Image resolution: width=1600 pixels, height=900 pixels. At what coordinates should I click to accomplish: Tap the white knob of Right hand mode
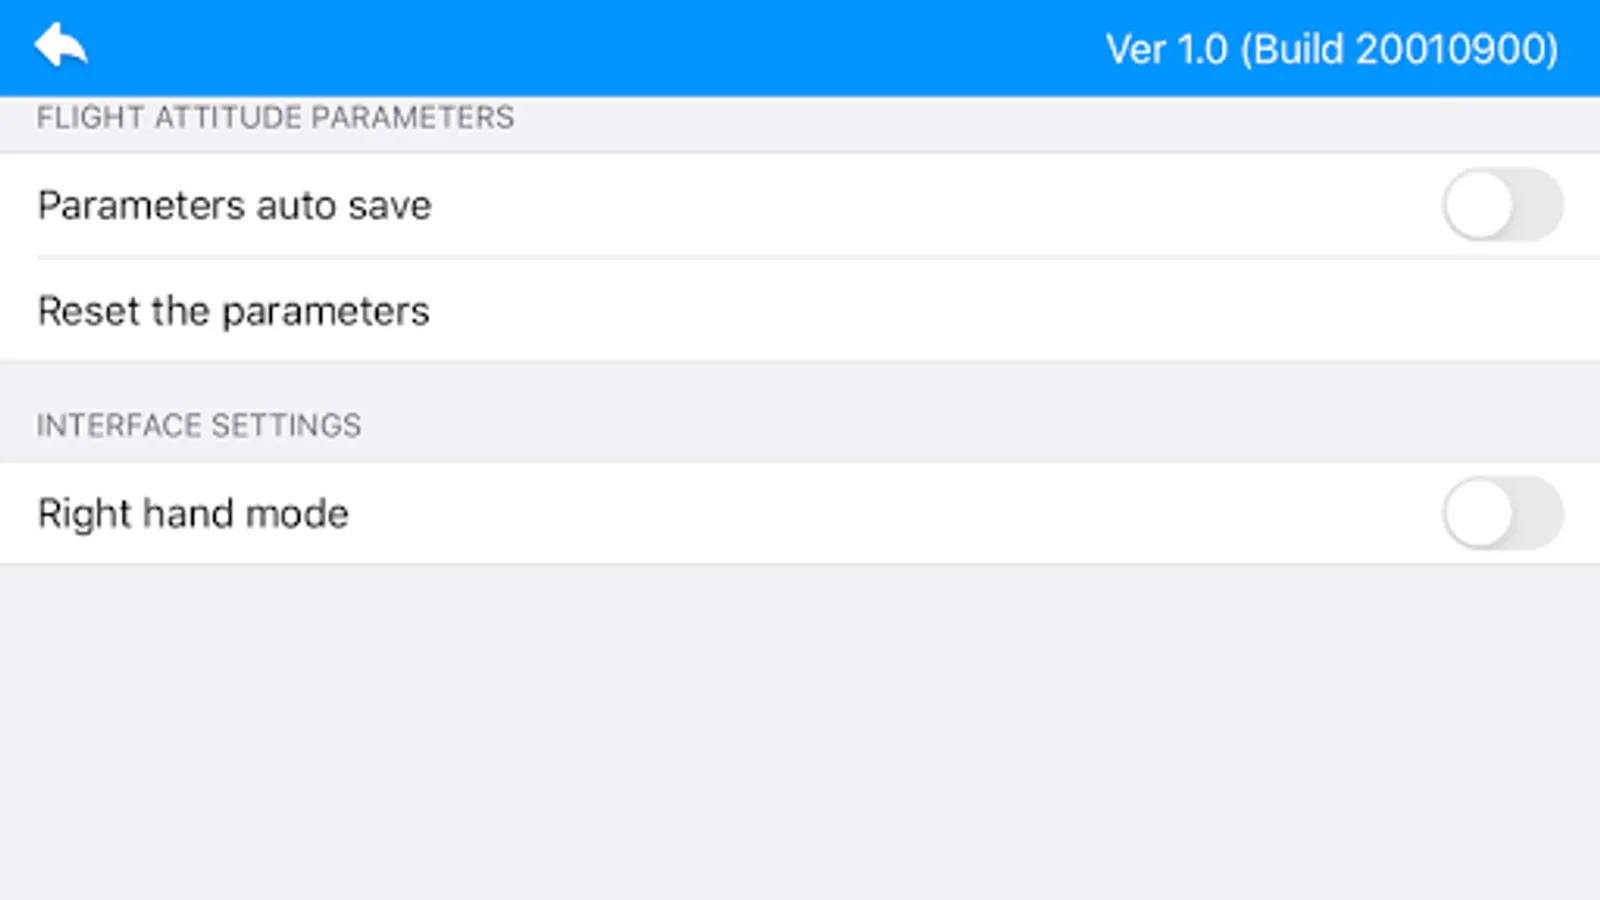coord(1478,513)
